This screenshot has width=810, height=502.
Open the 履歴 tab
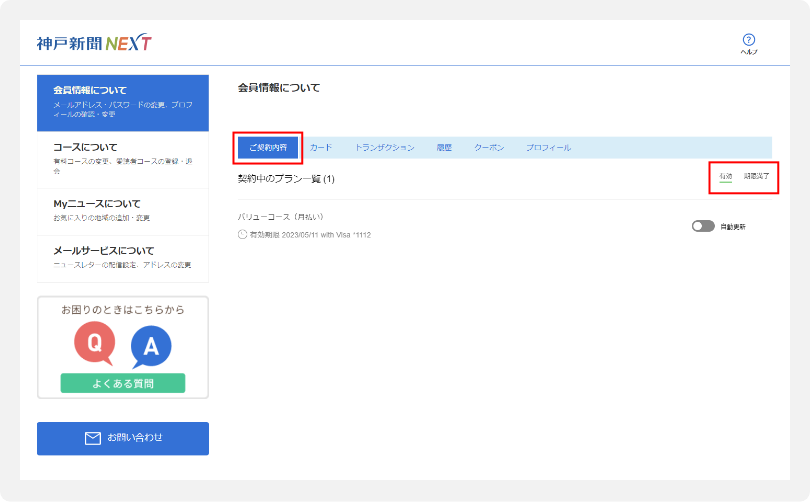[x=444, y=148]
